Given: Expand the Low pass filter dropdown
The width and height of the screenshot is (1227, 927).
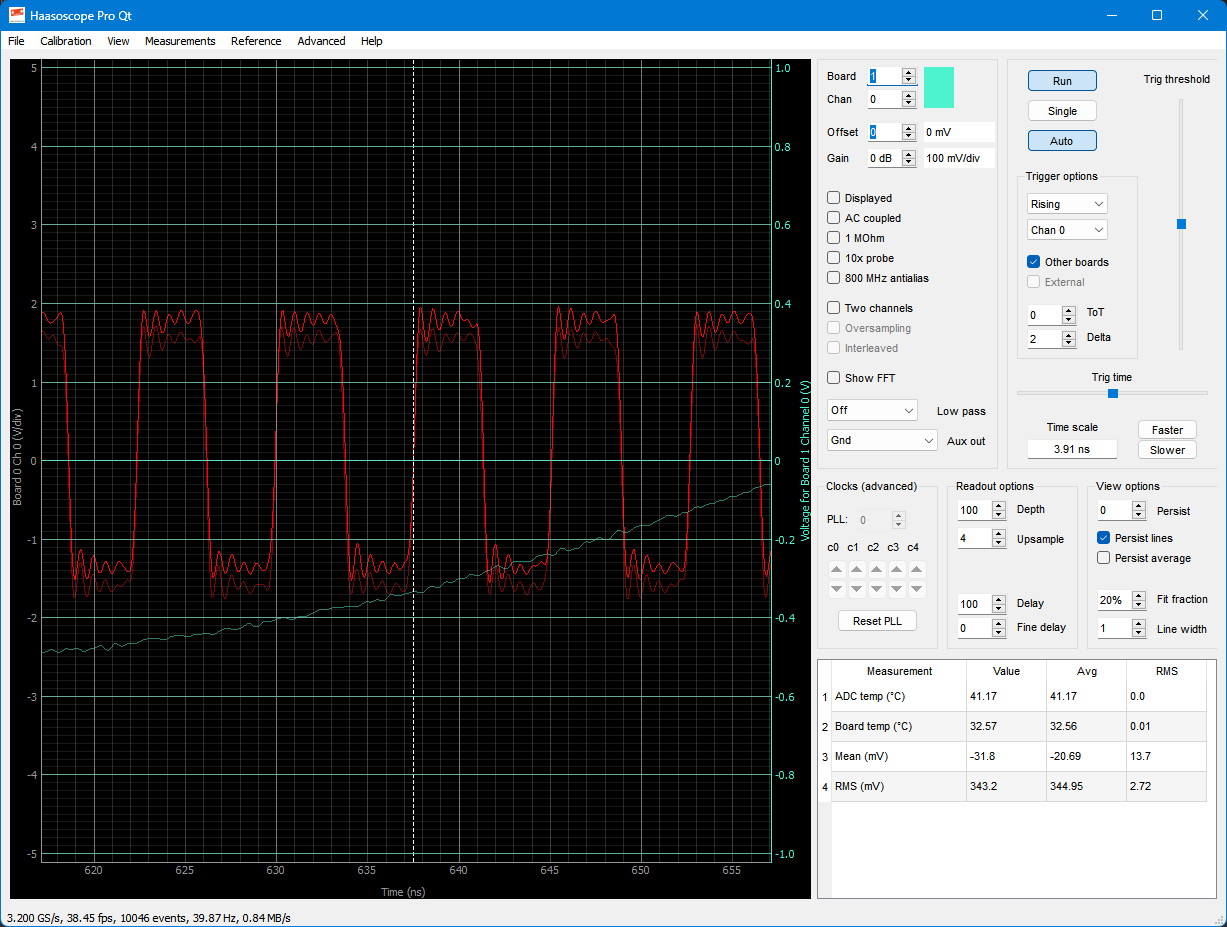Looking at the screenshot, I should (872, 410).
